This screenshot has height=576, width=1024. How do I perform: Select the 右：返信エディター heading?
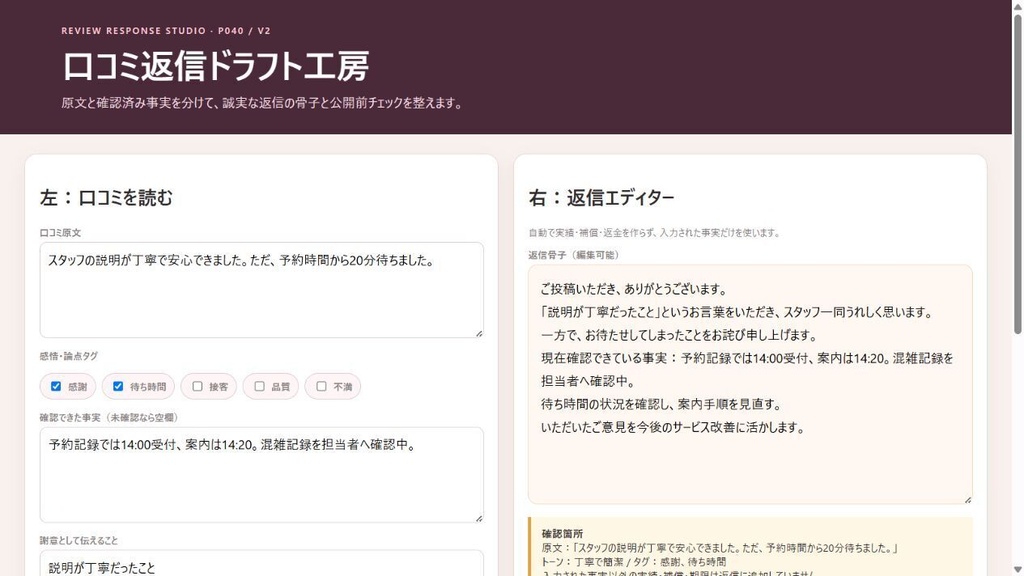pyautogui.click(x=601, y=198)
